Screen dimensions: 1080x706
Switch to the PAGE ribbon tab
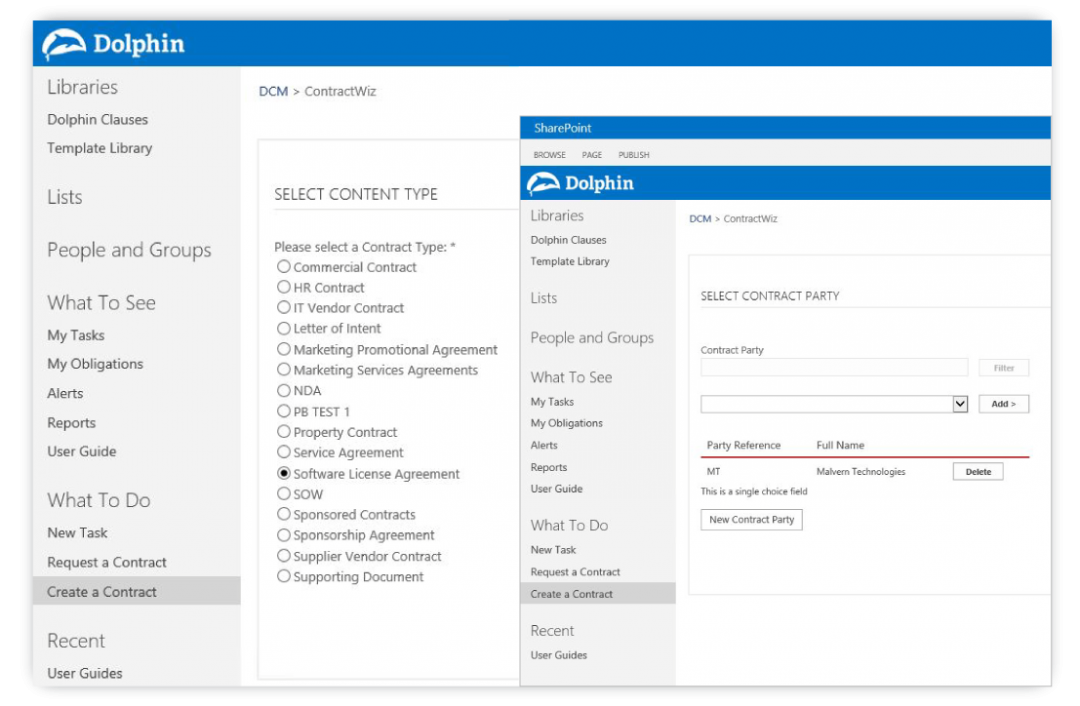[592, 154]
